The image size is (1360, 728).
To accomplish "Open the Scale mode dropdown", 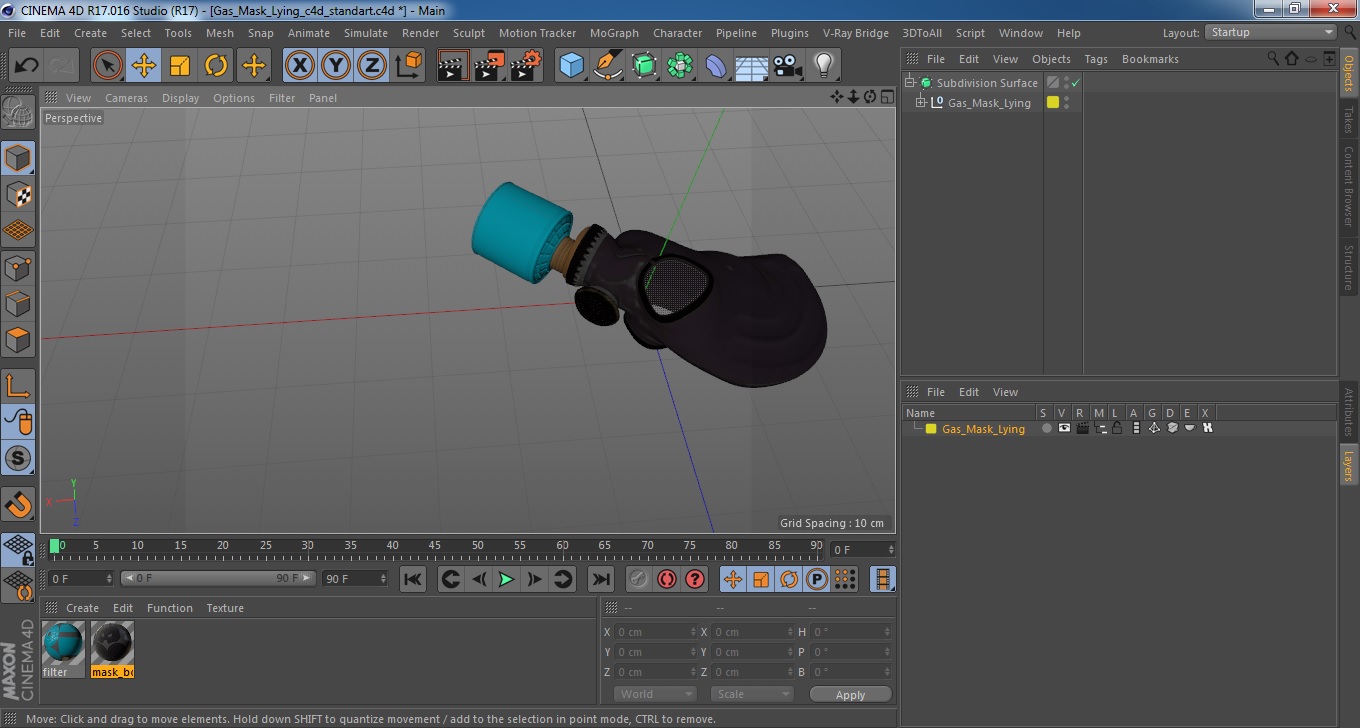I will pos(752,694).
